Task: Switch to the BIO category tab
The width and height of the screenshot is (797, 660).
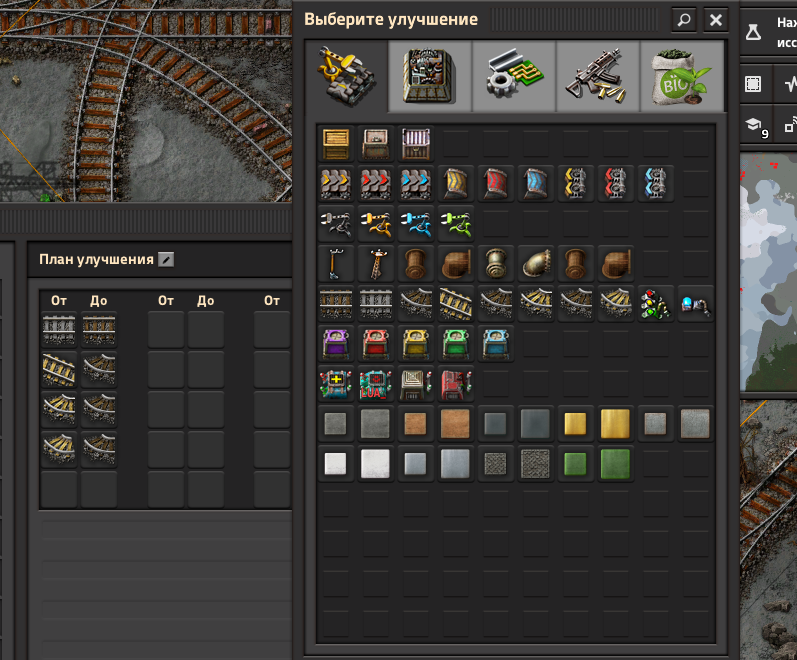Action: click(681, 75)
